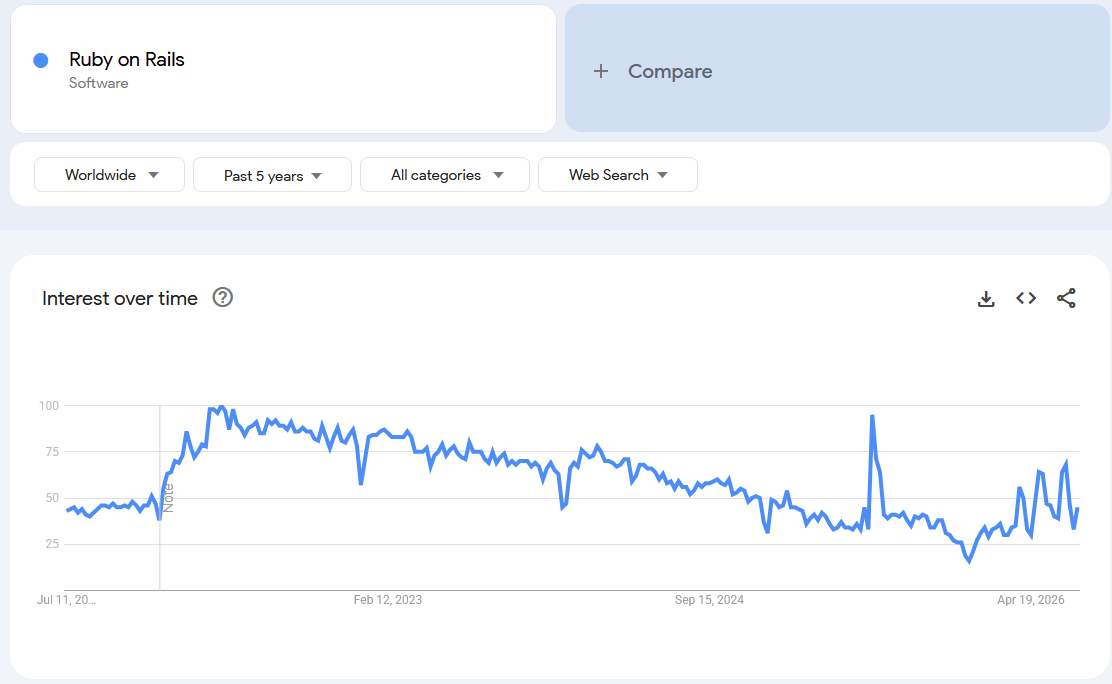Change the Past 5 years time range
This screenshot has height=684, width=1112.
coord(272,175)
